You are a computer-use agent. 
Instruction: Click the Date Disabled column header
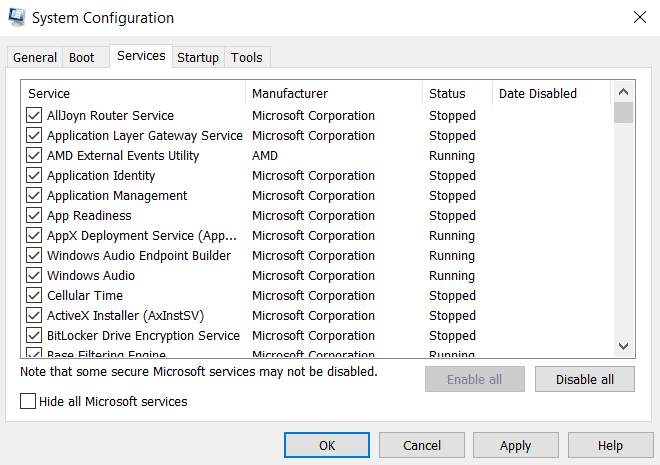pyautogui.click(x=550, y=93)
